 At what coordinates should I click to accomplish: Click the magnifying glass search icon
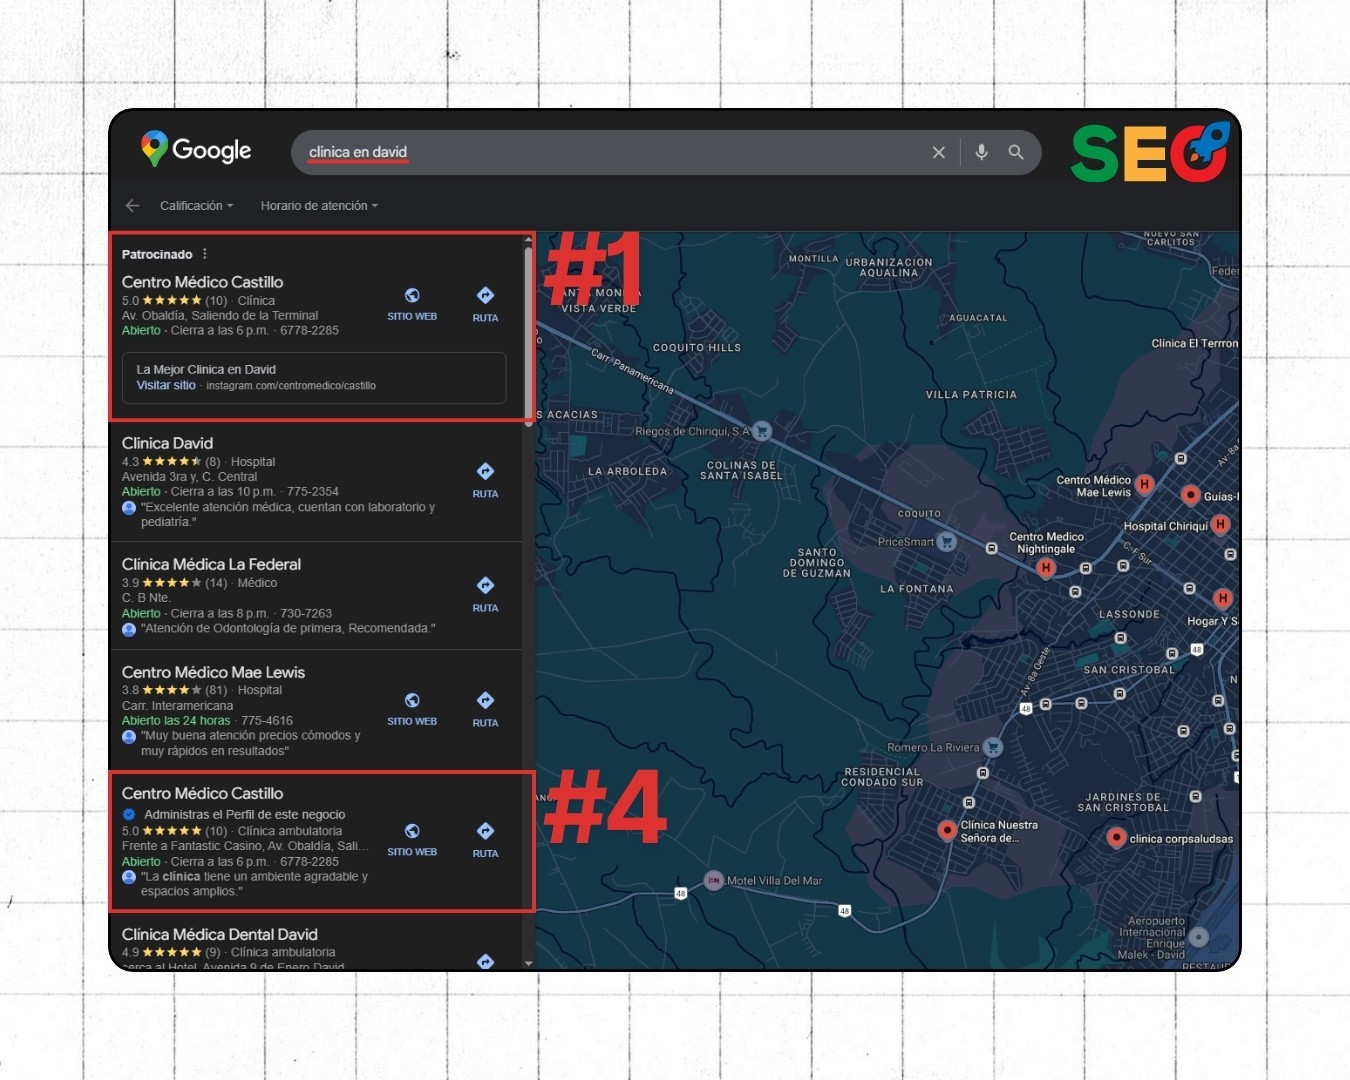click(x=1016, y=152)
